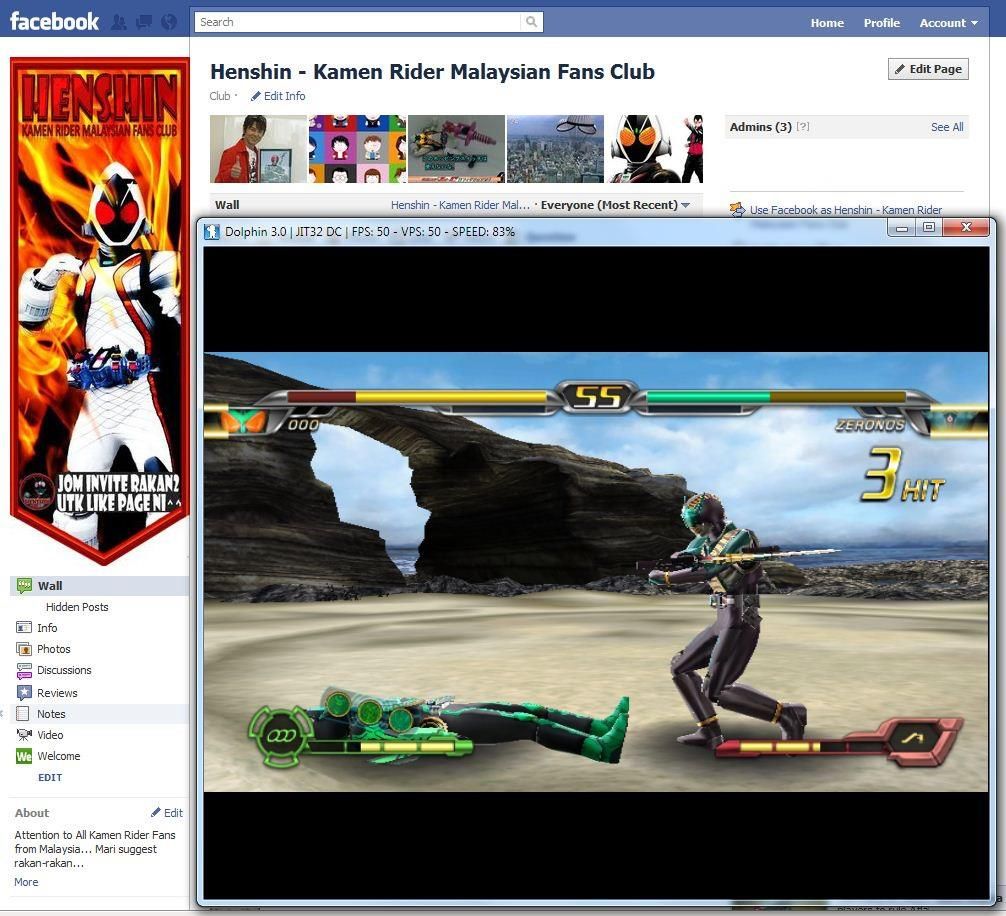
Task: Click Zeronos green health bar
Action: (709, 397)
